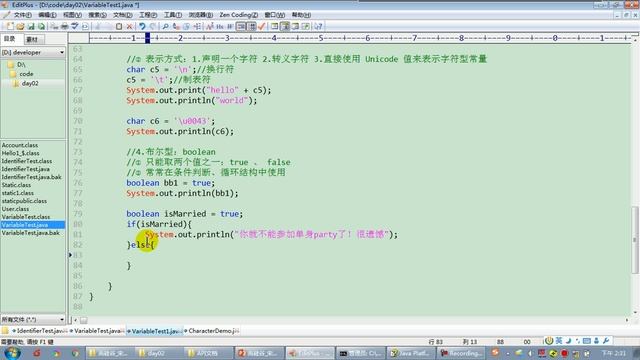Click the red X delete icon
Viewport: 640px width, 360px height.
pyautogui.click(x=129, y=27)
